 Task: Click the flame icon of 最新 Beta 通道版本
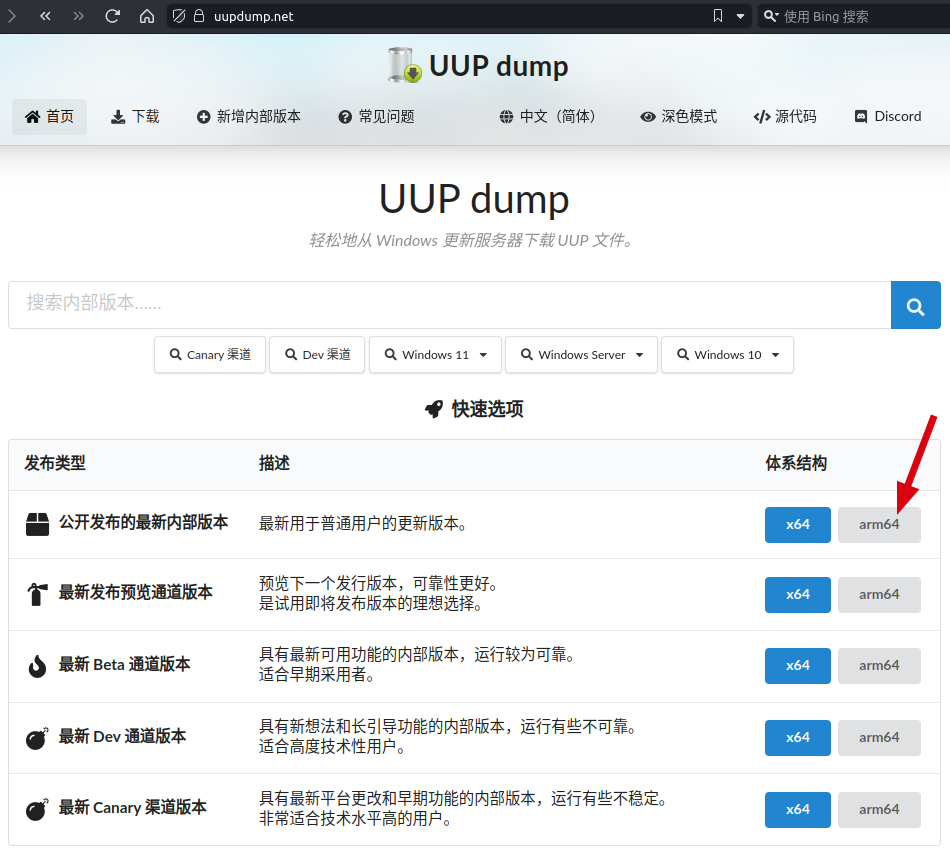point(38,666)
